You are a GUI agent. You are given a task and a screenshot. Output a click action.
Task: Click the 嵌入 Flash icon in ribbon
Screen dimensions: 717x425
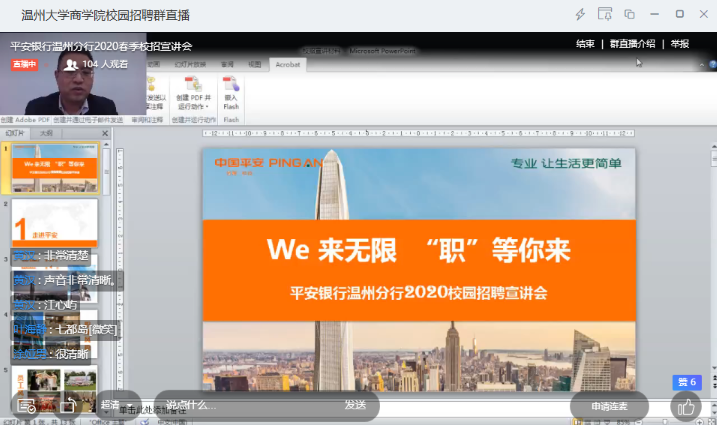click(x=231, y=92)
